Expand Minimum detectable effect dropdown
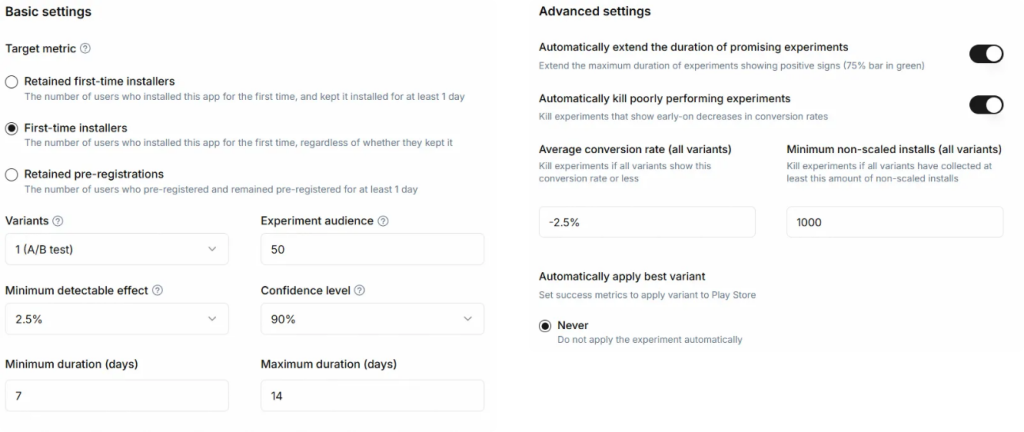 pos(116,319)
